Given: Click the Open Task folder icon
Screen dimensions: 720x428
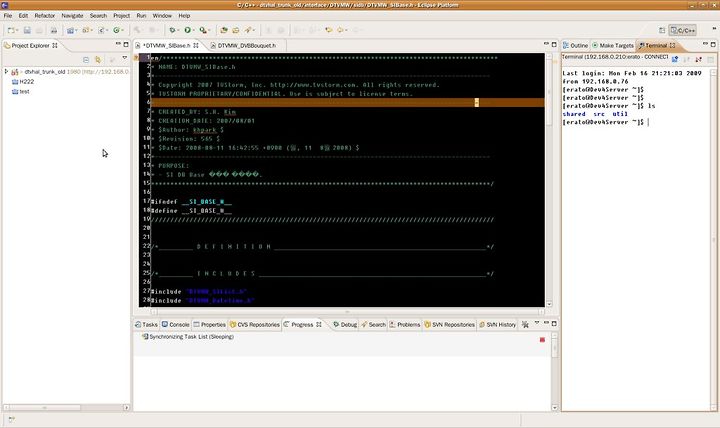Looking at the screenshot, I should (236, 30).
